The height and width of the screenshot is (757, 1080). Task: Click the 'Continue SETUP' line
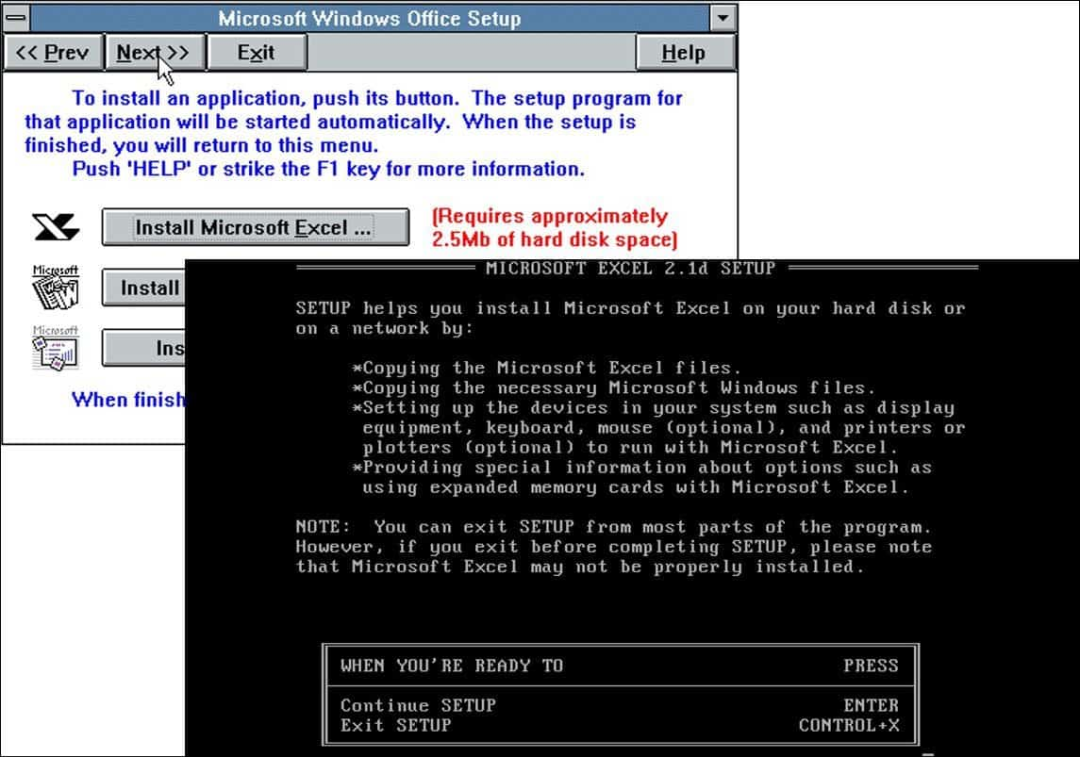coord(418,705)
